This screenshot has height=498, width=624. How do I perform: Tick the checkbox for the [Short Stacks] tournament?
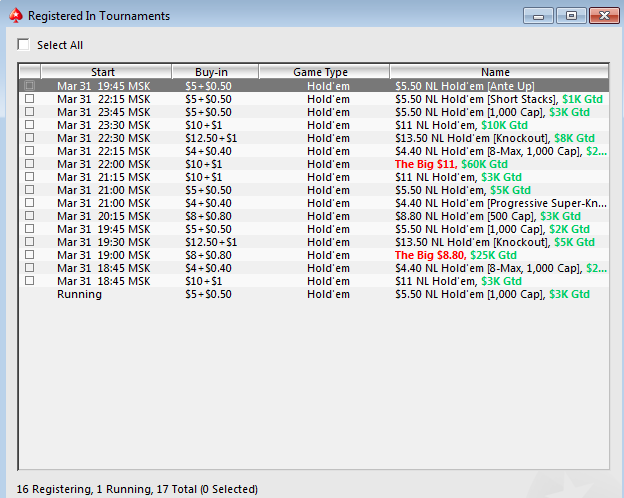(x=29, y=99)
